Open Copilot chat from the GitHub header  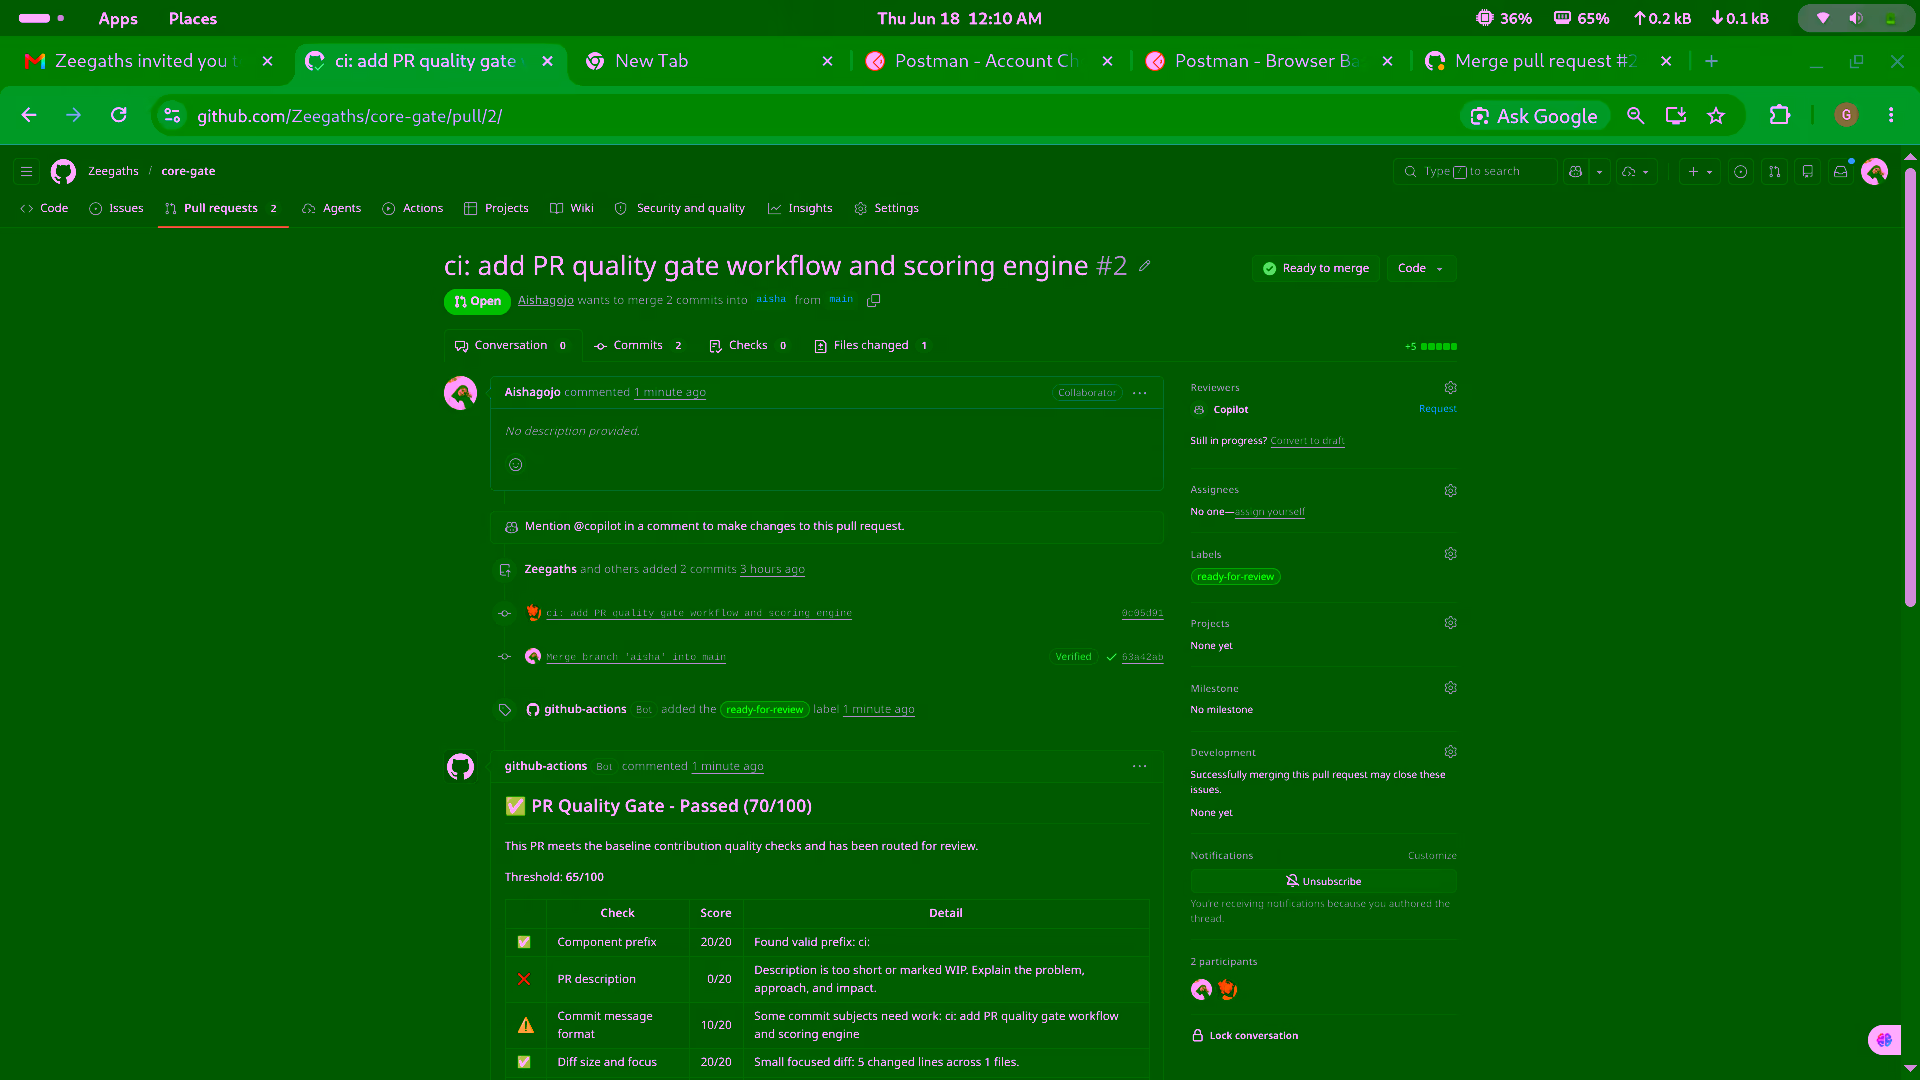click(x=1575, y=172)
